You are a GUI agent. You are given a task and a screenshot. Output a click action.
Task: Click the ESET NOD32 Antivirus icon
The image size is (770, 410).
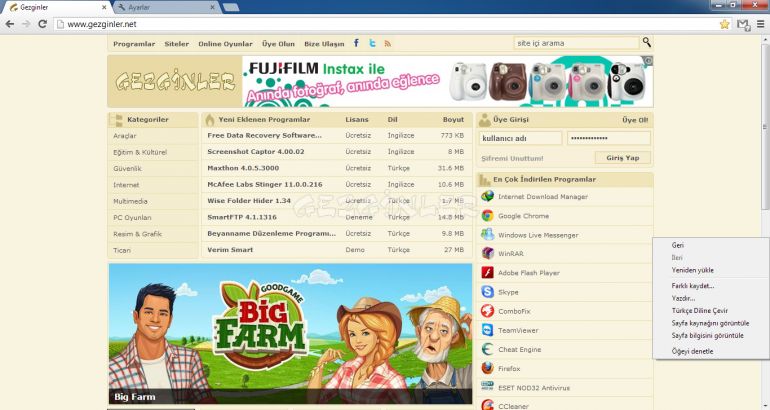(487, 387)
